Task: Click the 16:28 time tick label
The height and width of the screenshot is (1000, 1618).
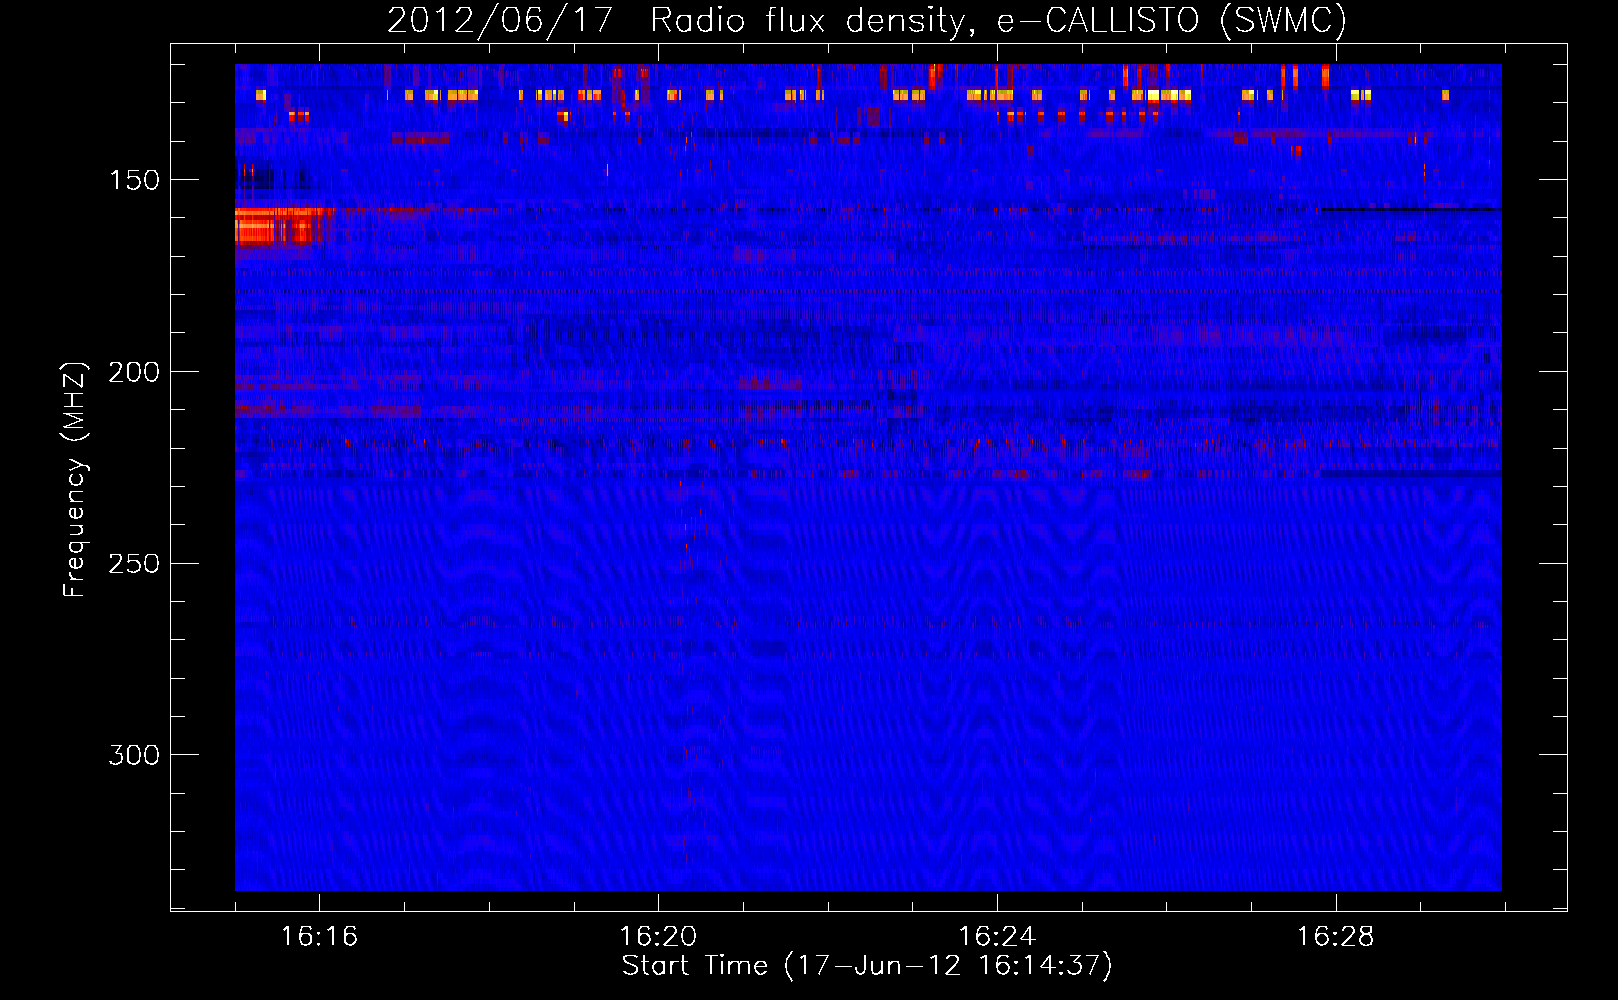Action: pos(1336,936)
